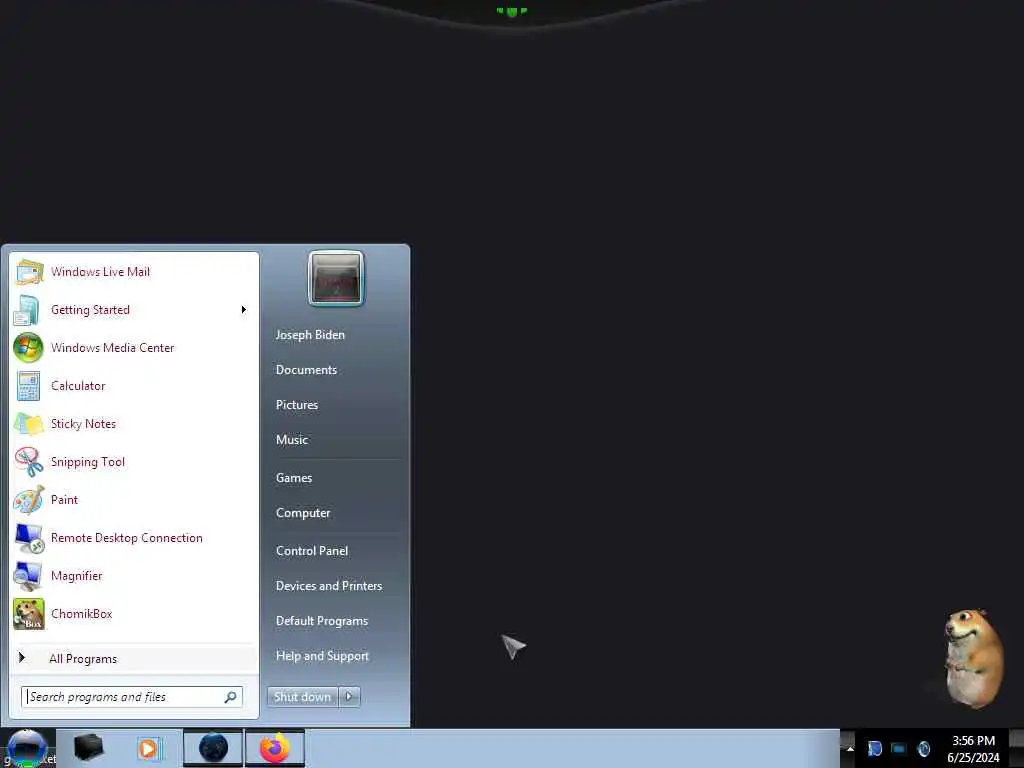The image size is (1024, 768).
Task: Click the Start orb button
Action: pos(27,748)
